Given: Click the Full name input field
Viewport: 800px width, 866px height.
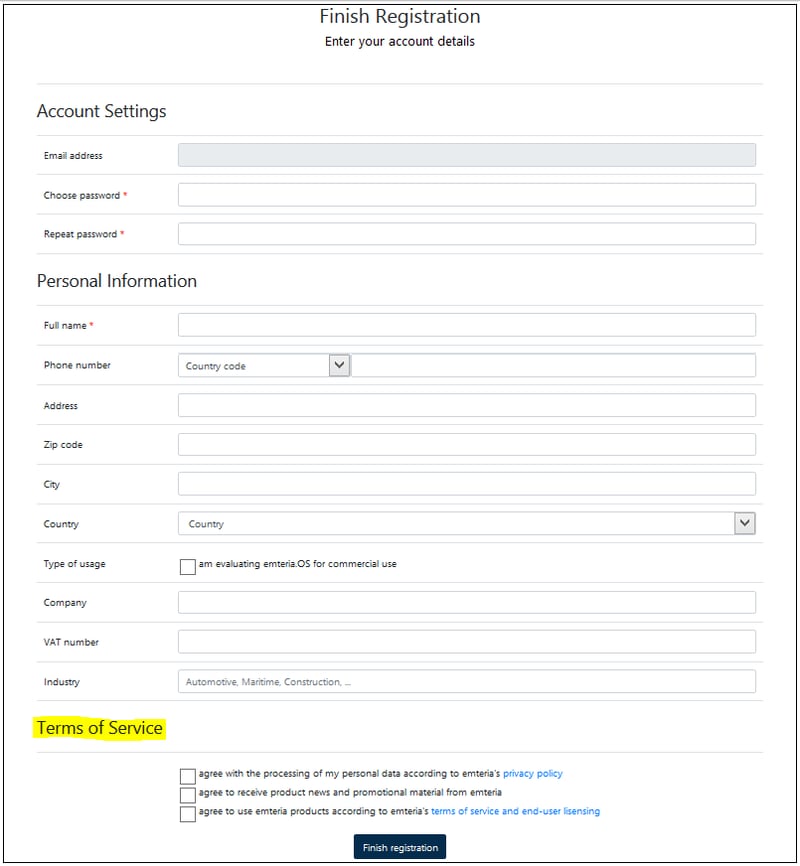Looking at the screenshot, I should (466, 324).
